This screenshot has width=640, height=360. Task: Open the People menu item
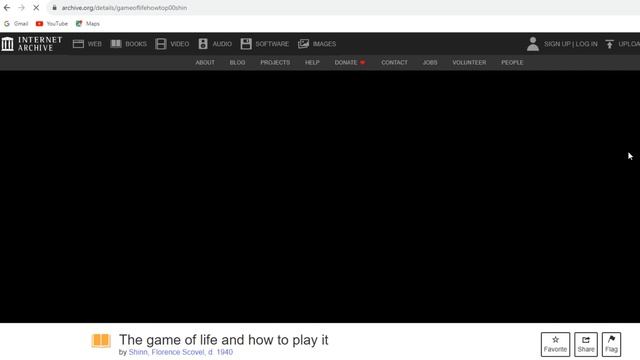(x=512, y=62)
